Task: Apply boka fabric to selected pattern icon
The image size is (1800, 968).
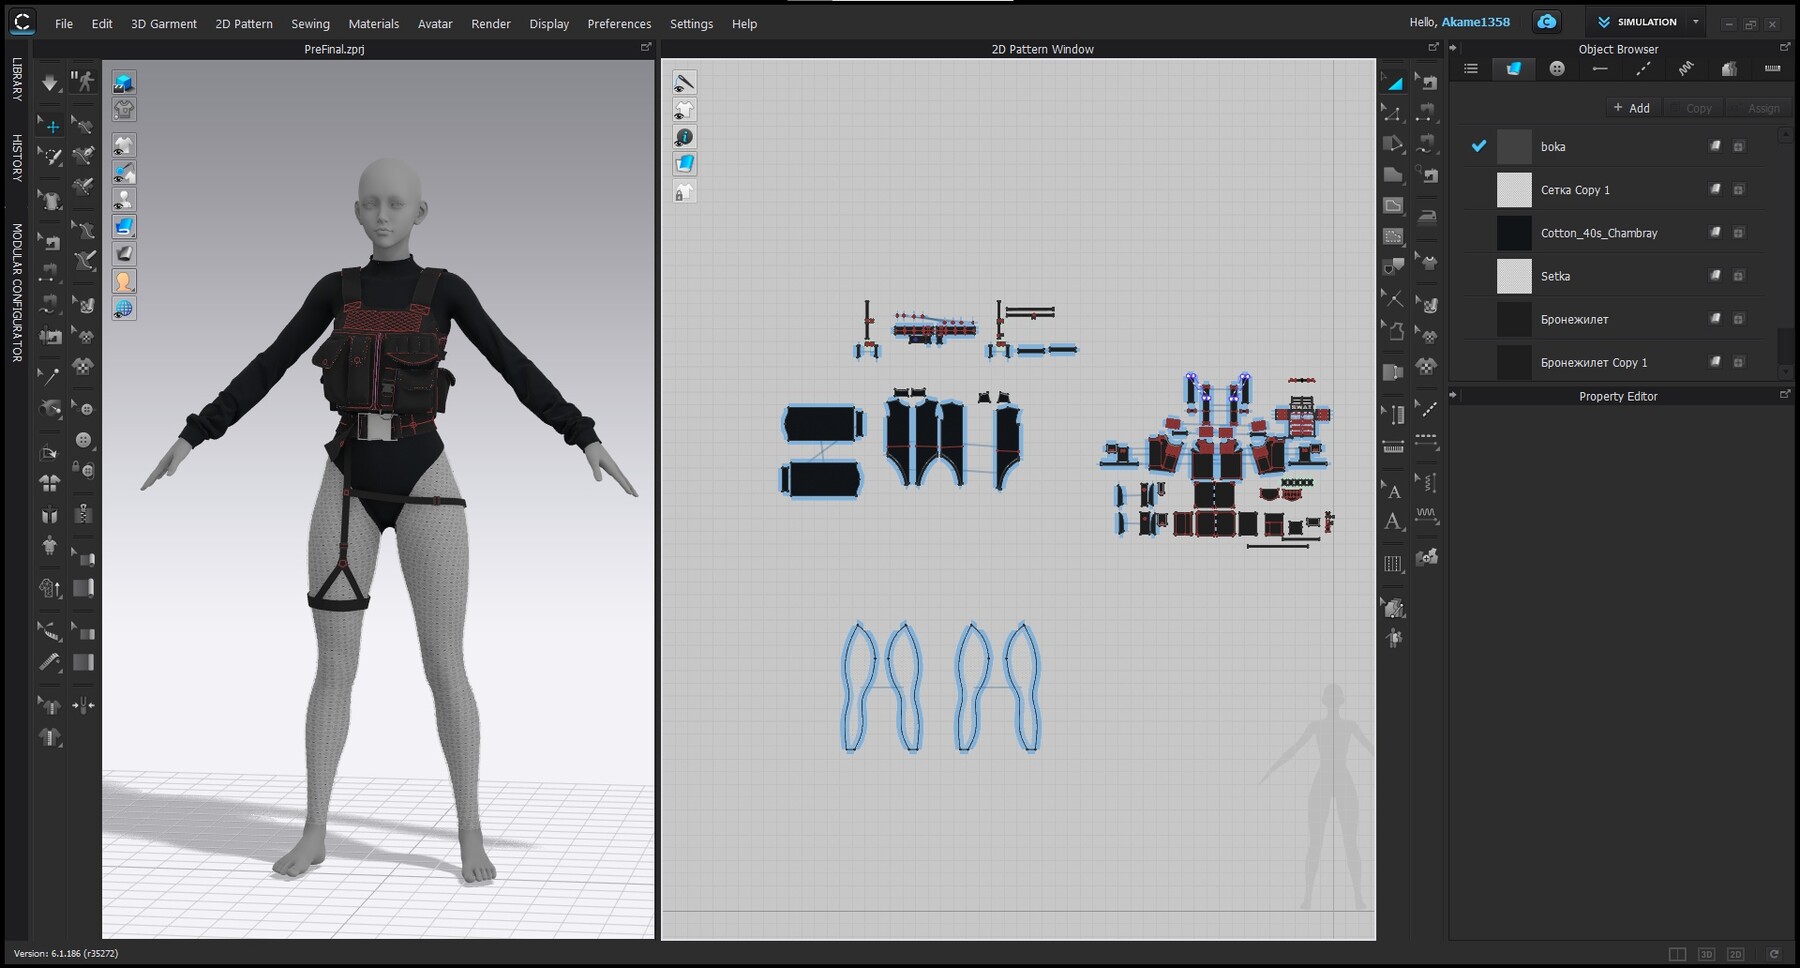Action: pyautogui.click(x=1715, y=146)
